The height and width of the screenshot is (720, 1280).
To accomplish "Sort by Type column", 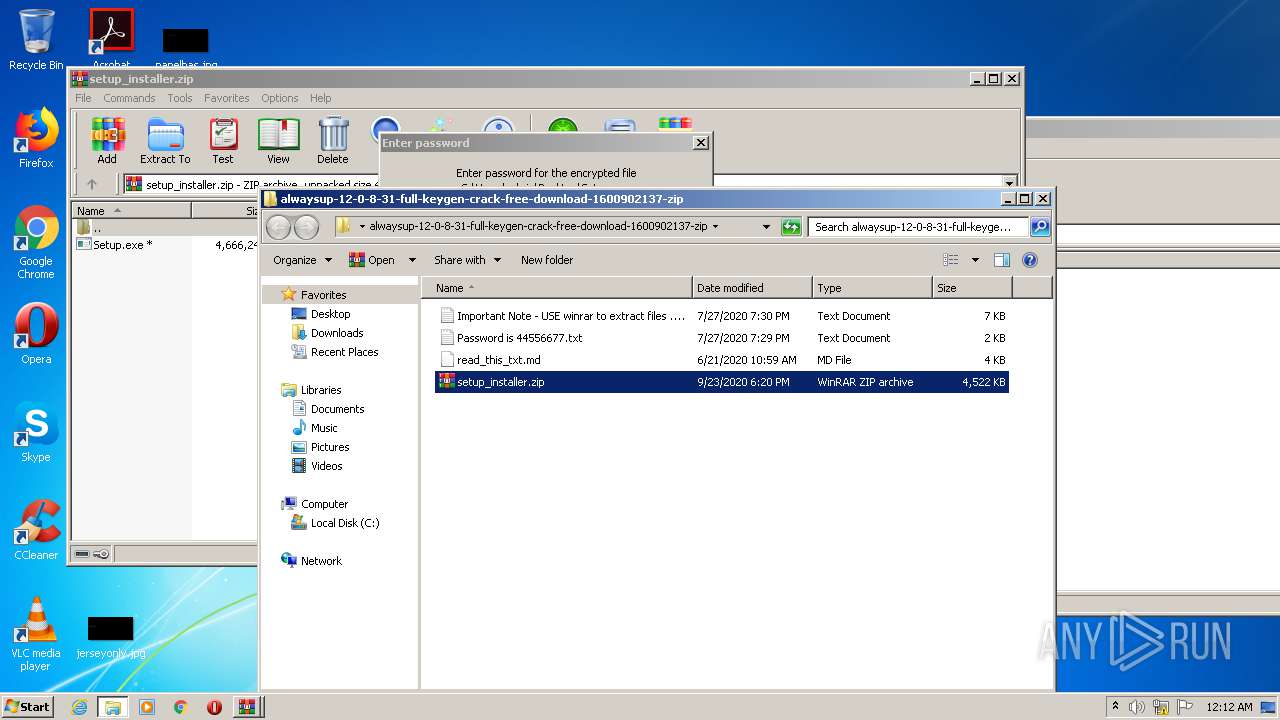I will click(872, 288).
